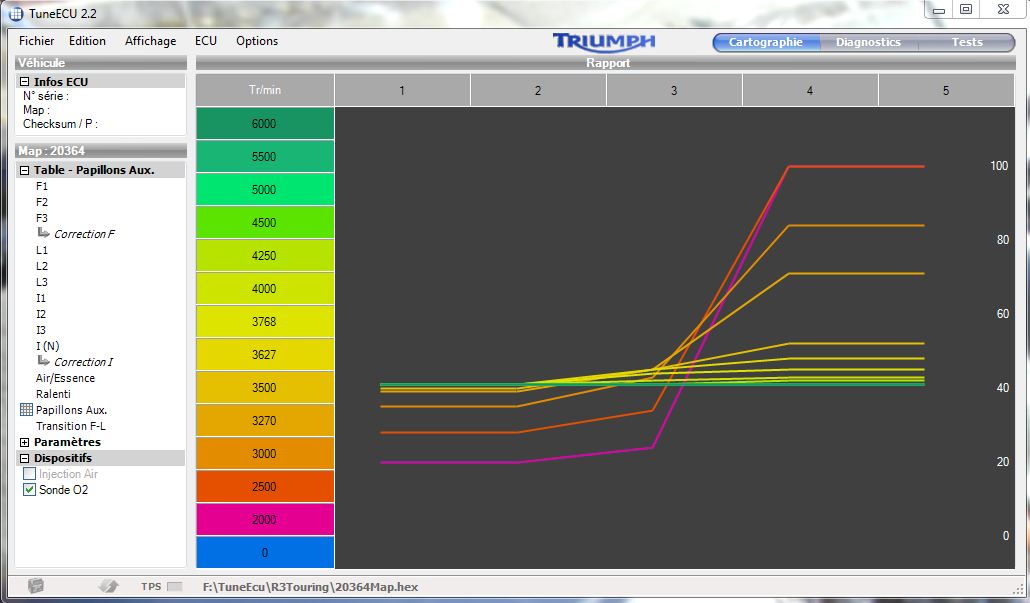Click the 4250 Tr/min color swatch
The width and height of the screenshot is (1030, 603).
[x=265, y=256]
